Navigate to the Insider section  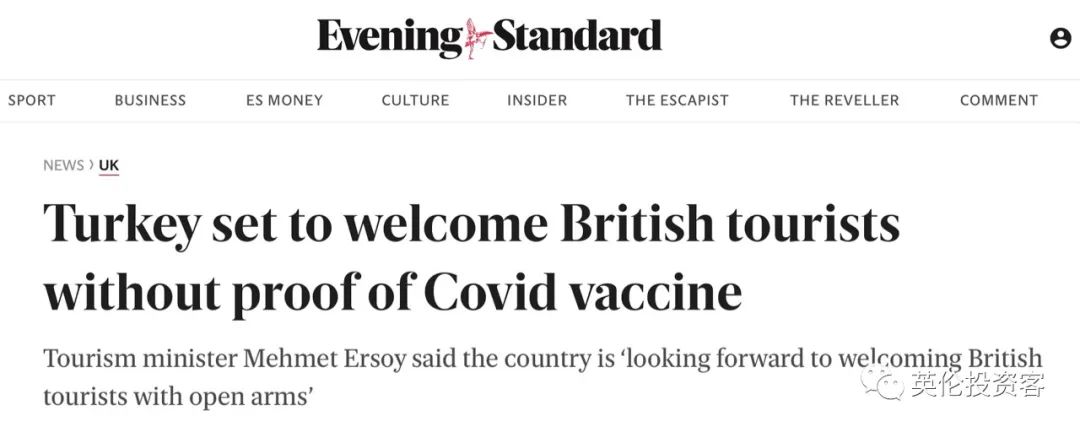(x=537, y=100)
